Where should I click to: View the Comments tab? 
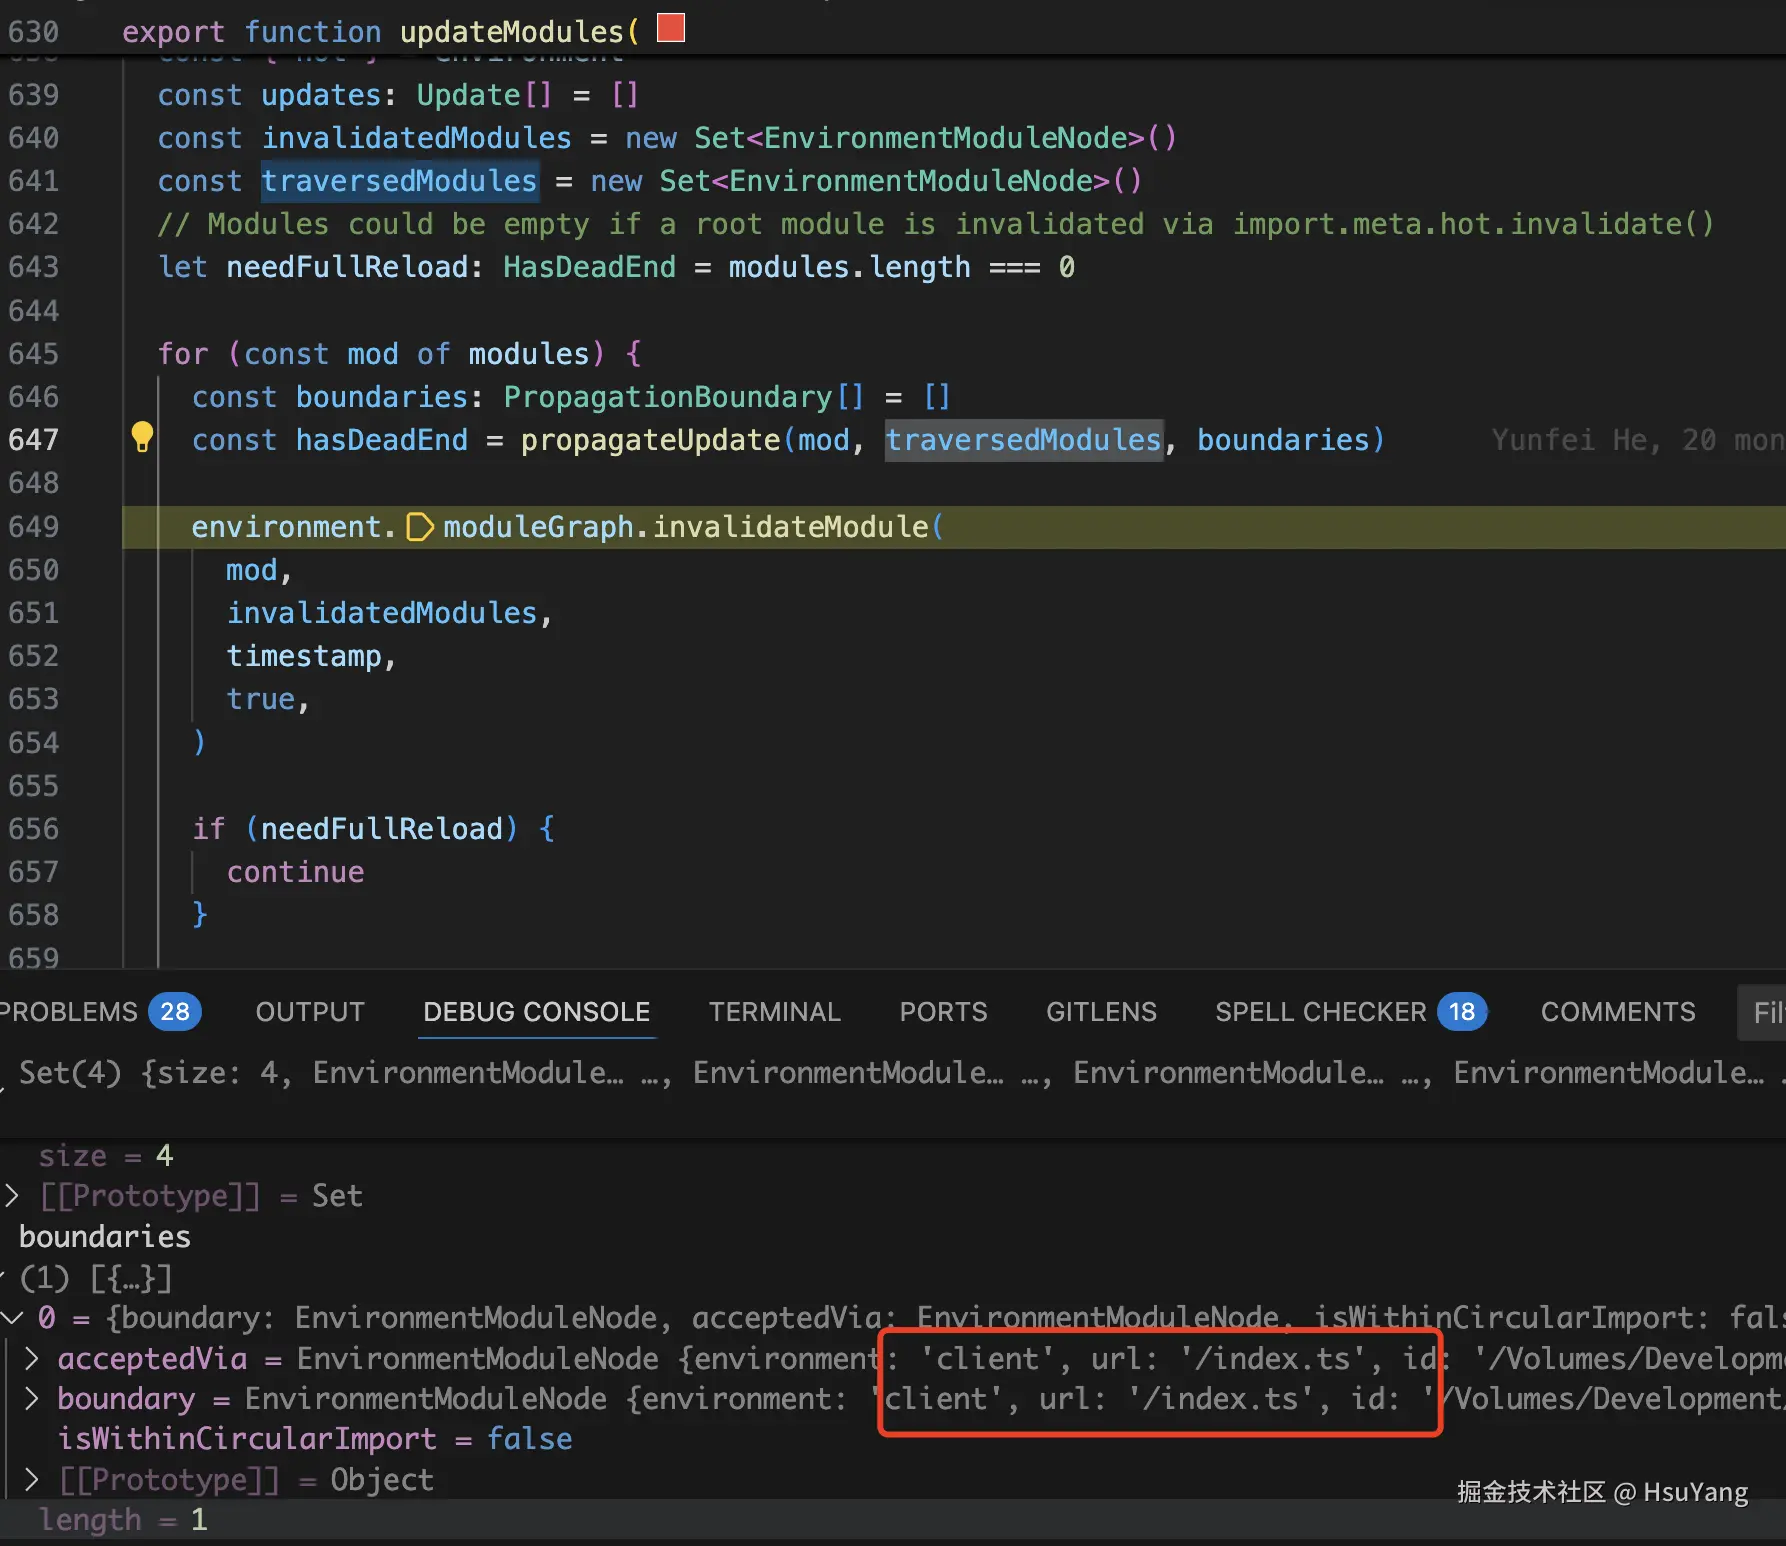pos(1618,1012)
